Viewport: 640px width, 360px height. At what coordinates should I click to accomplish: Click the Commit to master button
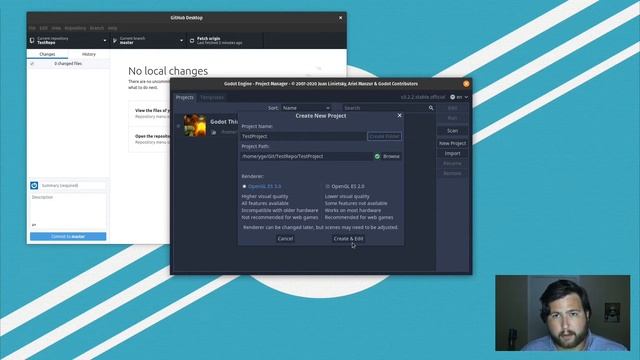(x=68, y=236)
